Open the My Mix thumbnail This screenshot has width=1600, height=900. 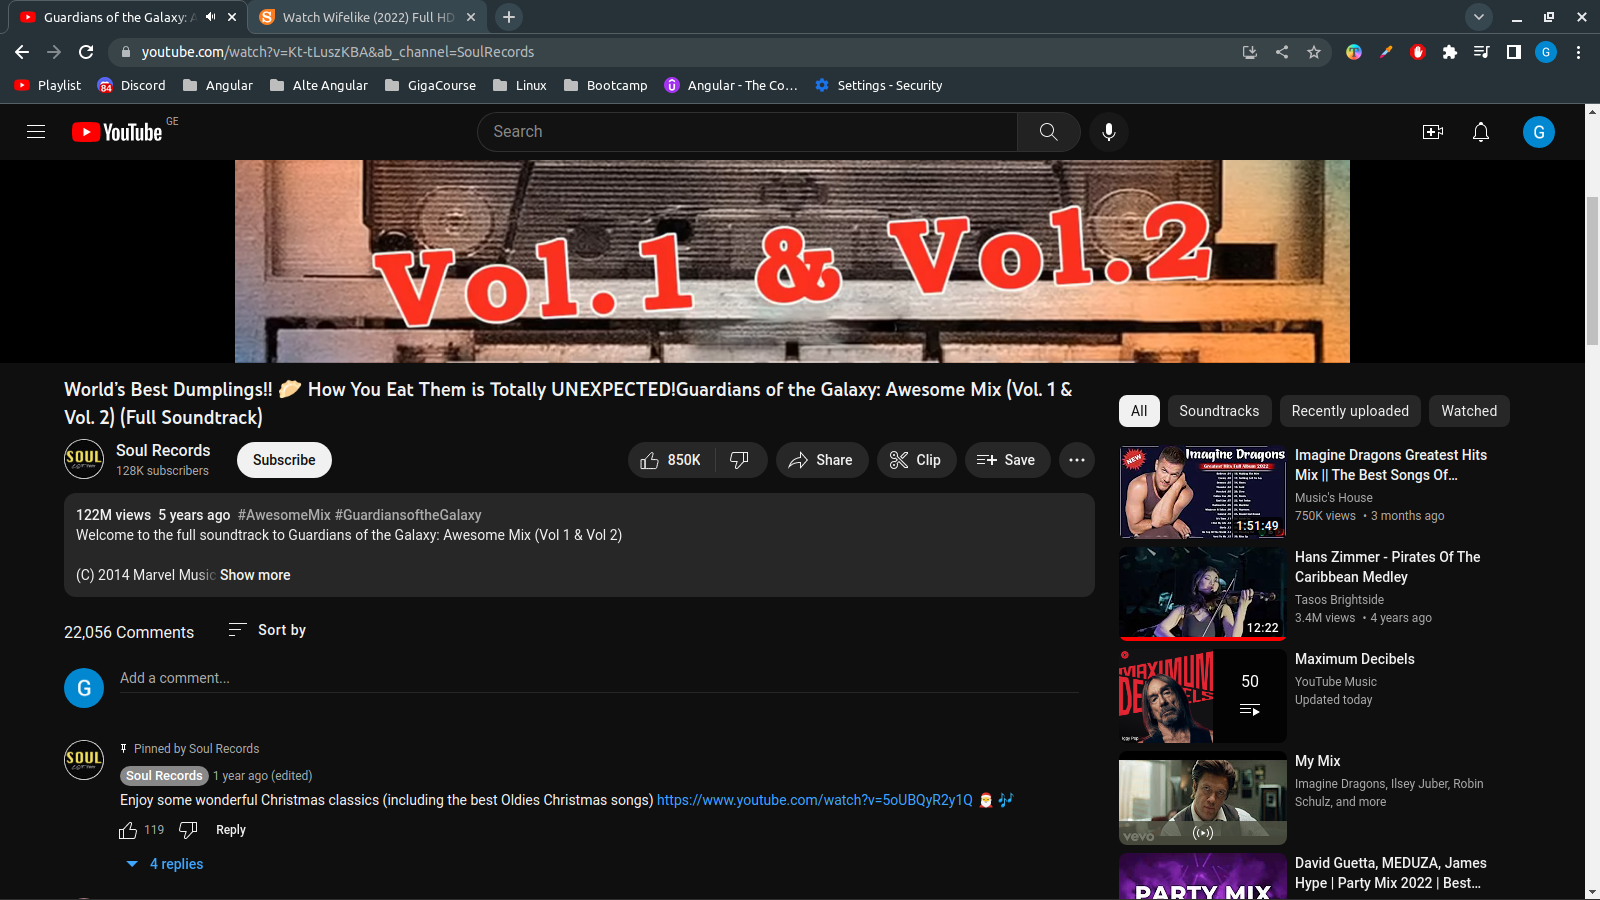pos(1203,798)
